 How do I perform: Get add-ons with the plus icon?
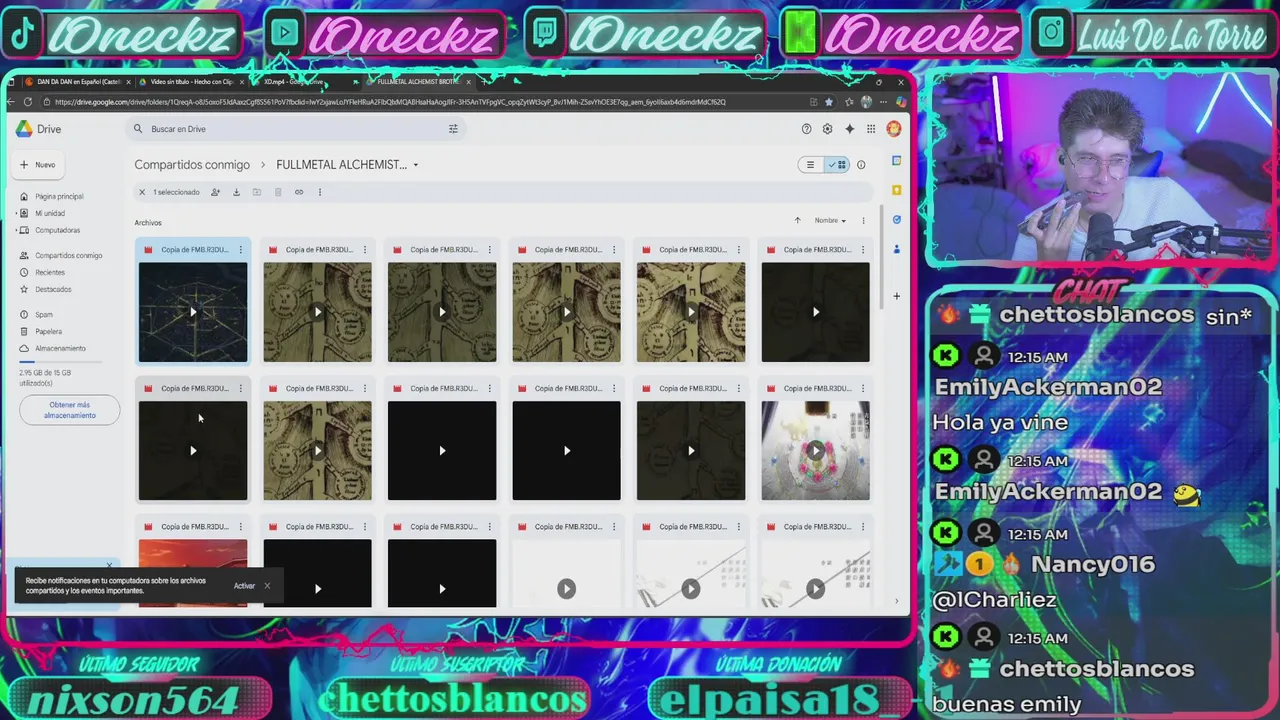coord(897,296)
